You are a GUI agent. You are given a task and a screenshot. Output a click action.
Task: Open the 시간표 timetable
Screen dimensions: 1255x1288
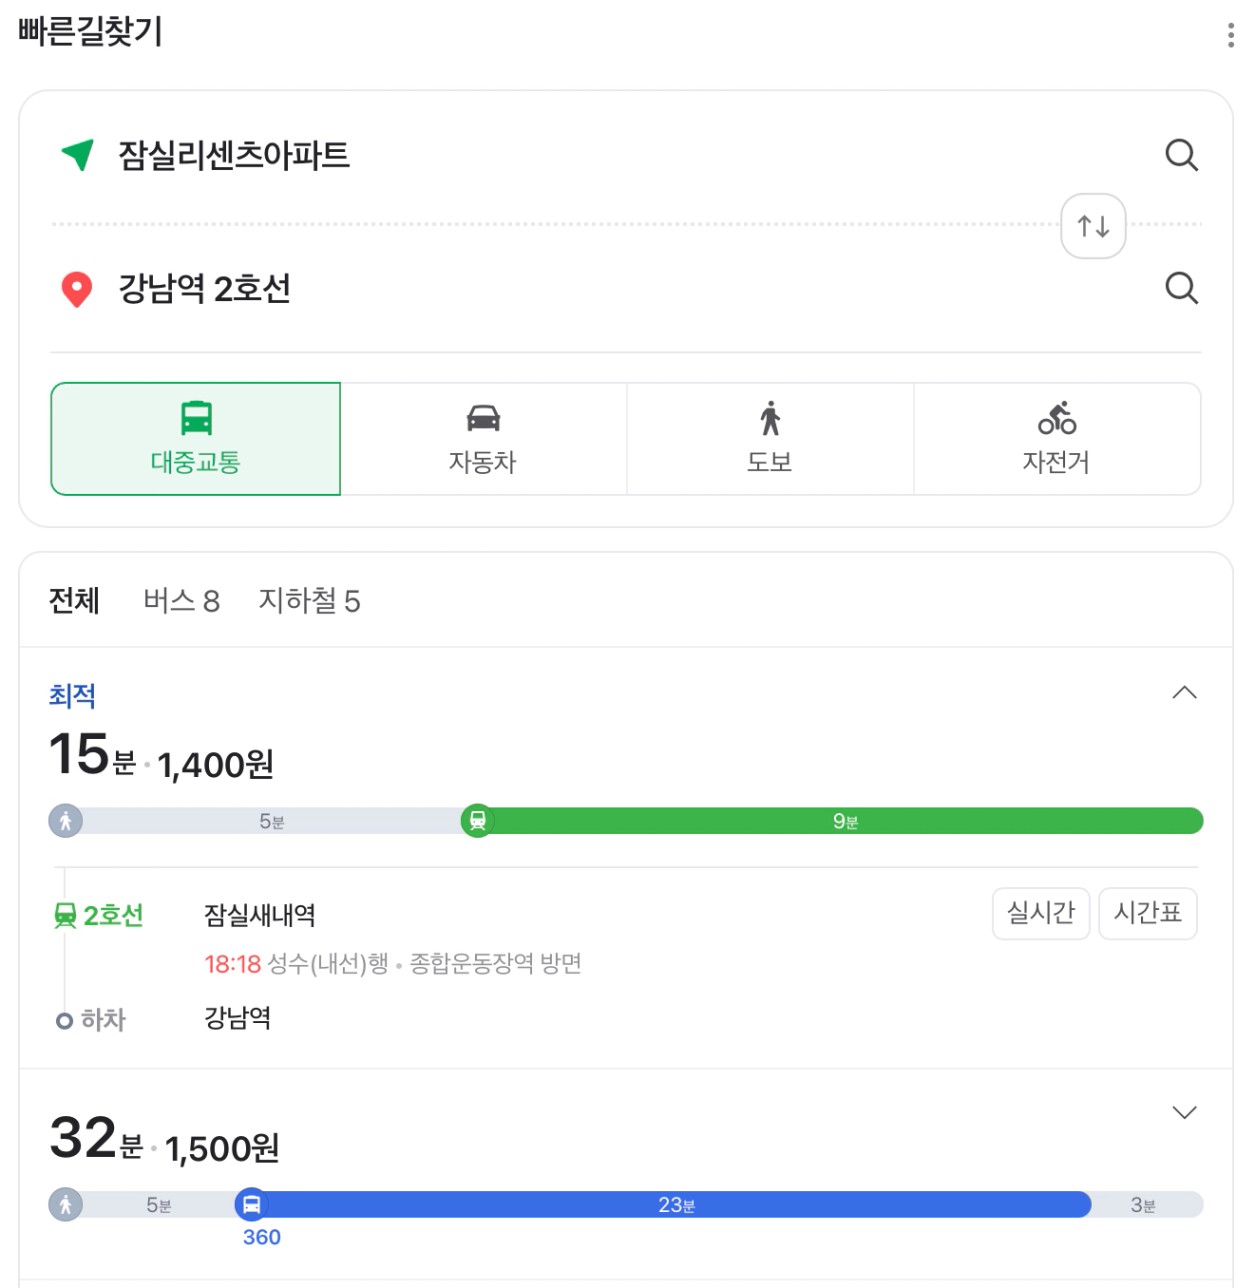[1148, 913]
